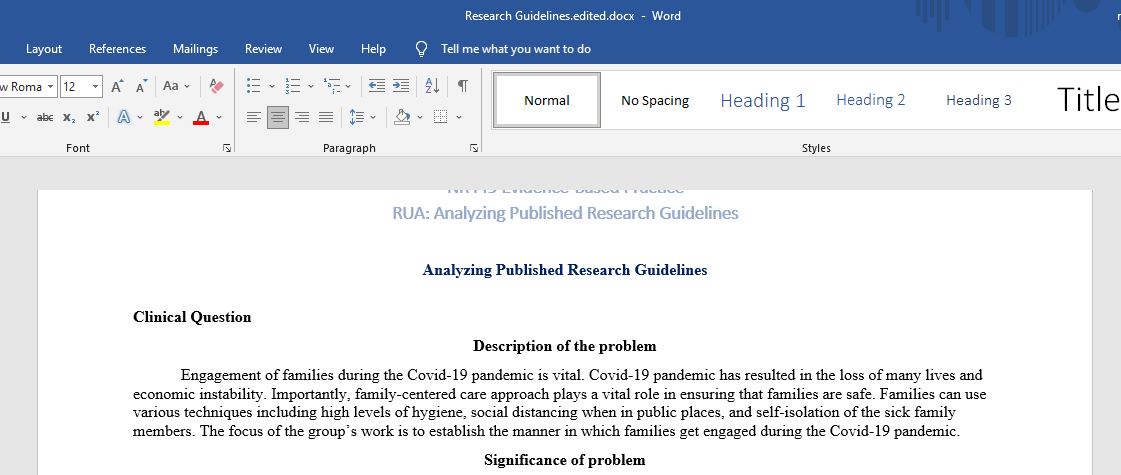
Task: Toggle superscript formatting
Action: 93,117
